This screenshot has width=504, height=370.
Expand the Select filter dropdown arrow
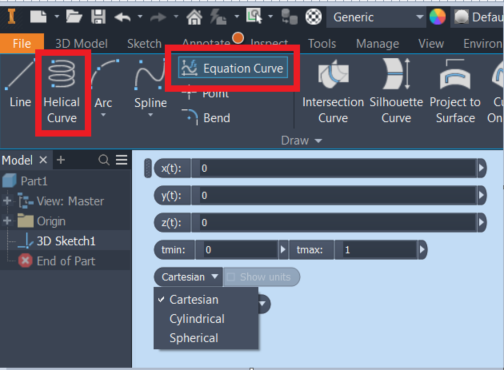[x=270, y=16]
